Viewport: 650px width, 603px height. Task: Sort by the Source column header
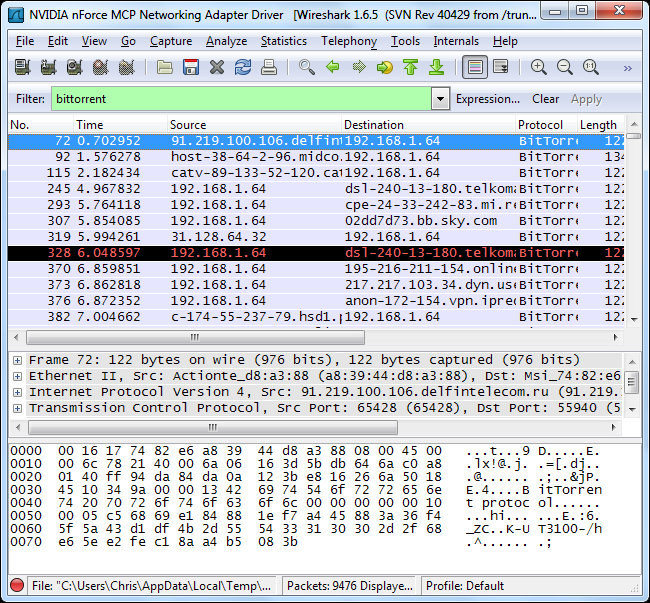pos(254,125)
